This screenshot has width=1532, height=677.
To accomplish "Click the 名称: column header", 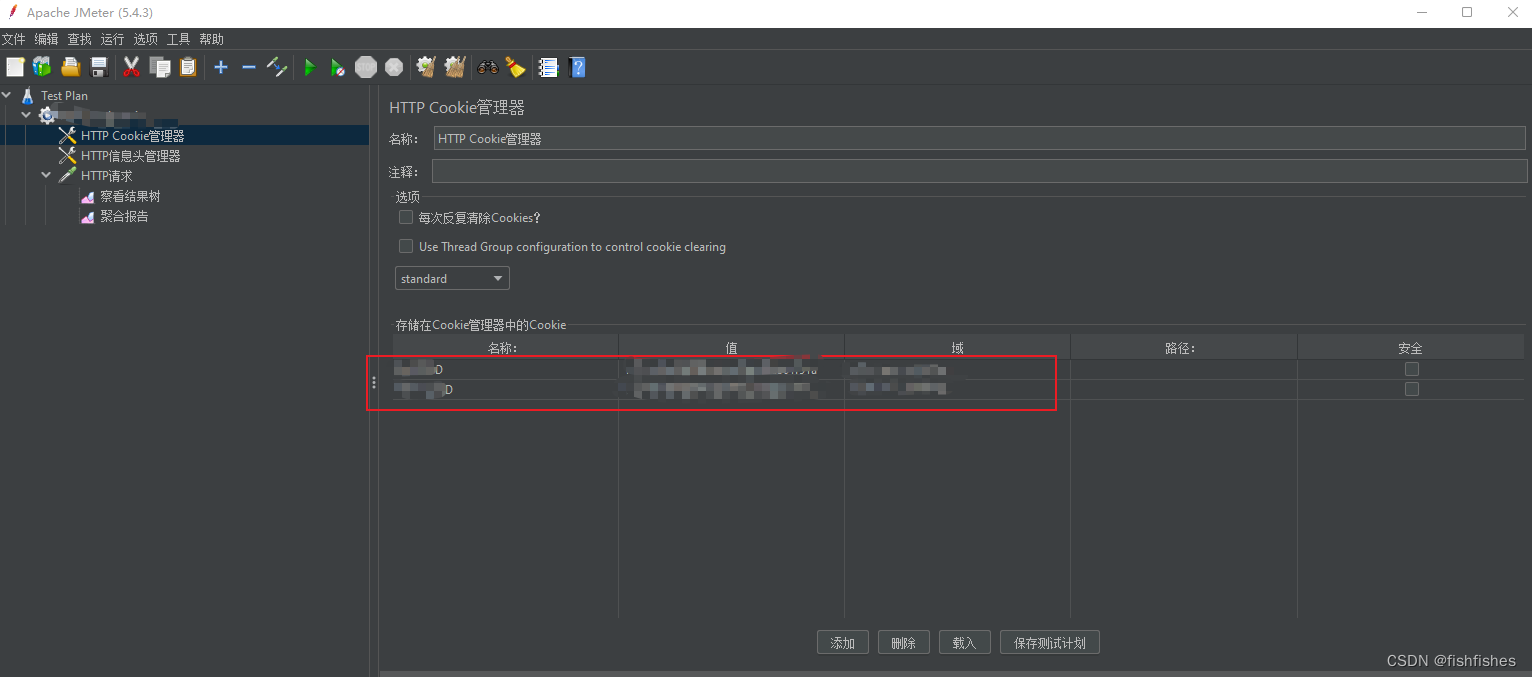I will coord(504,348).
